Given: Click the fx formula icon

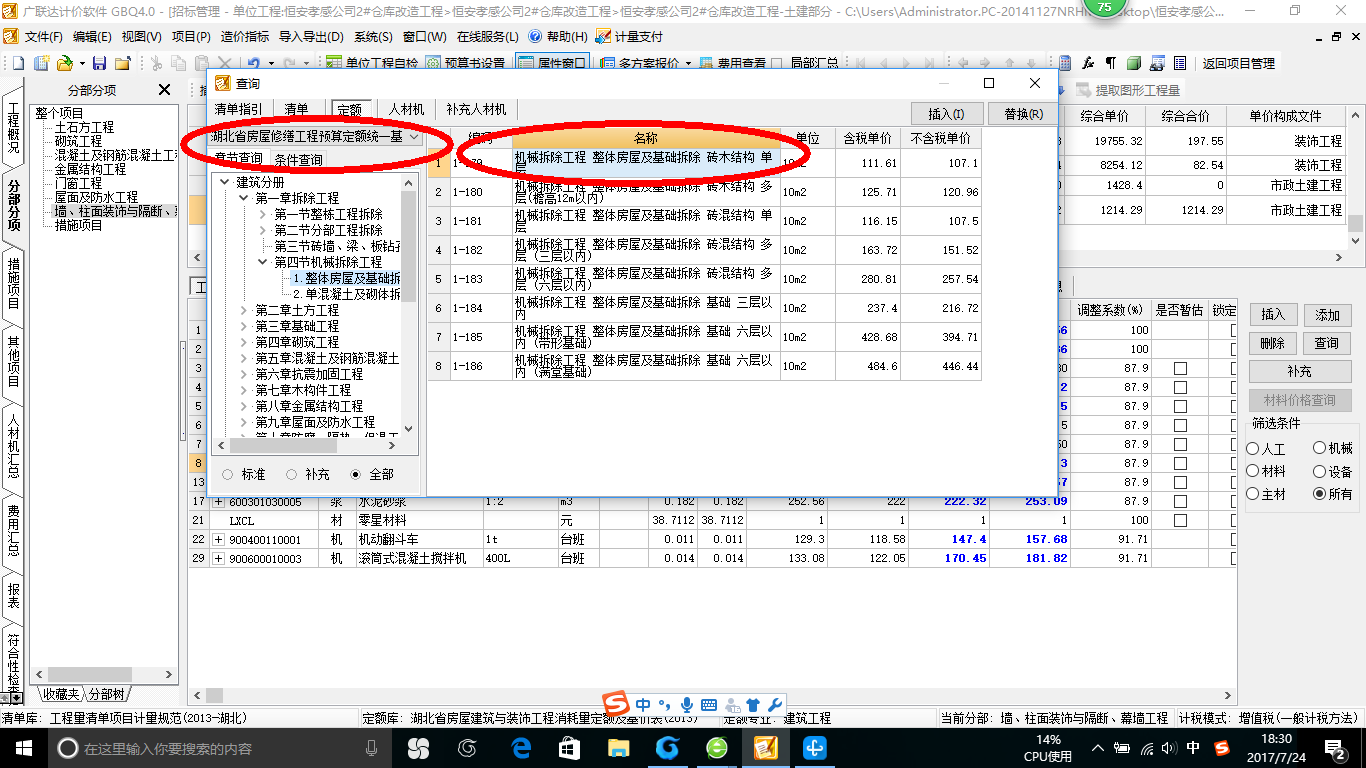Looking at the screenshot, I should tap(1089, 63).
